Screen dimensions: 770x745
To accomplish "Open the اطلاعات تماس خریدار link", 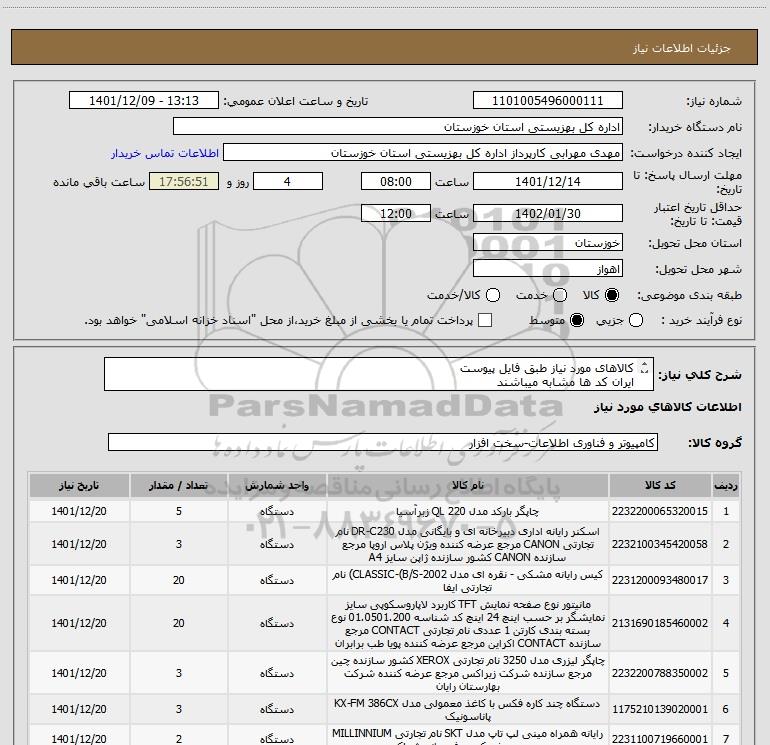I will pos(165,153).
